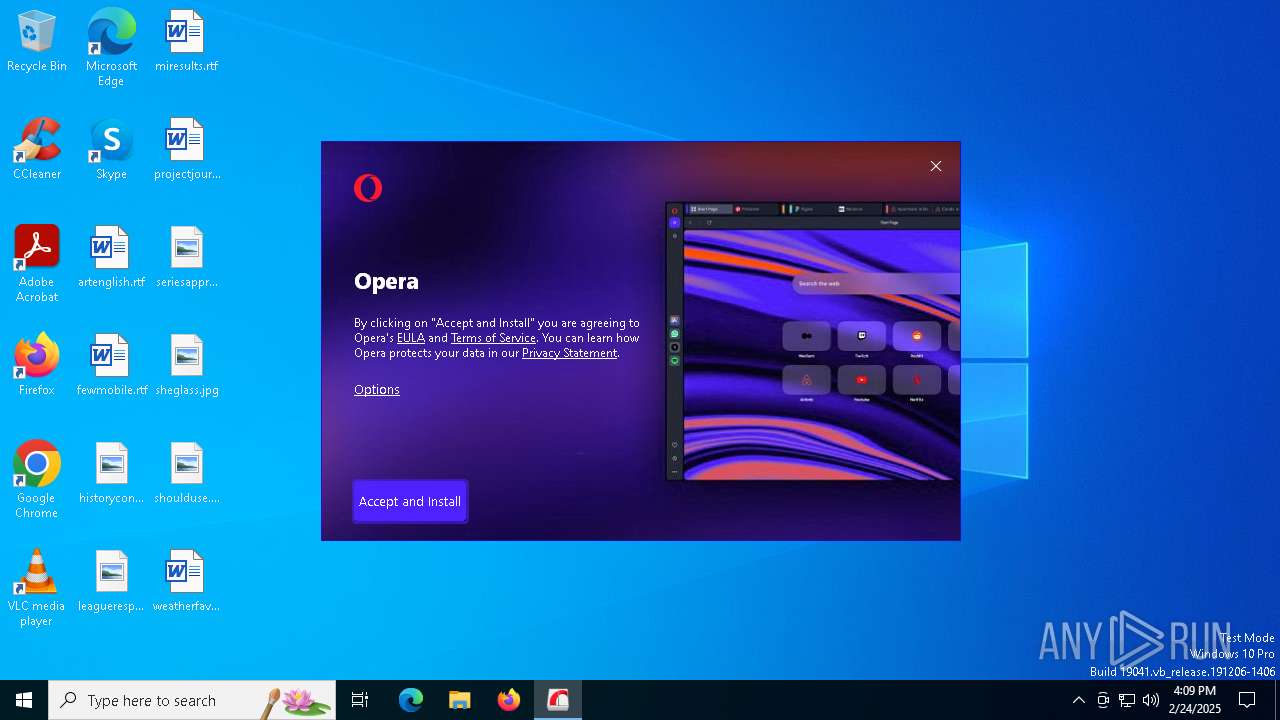The height and width of the screenshot is (720, 1280).
Task: Open the Options link in Opera installer
Action: [377, 389]
